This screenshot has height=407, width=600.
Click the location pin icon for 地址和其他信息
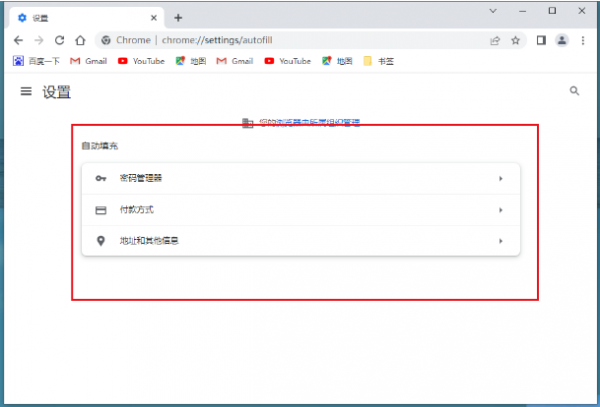101,241
